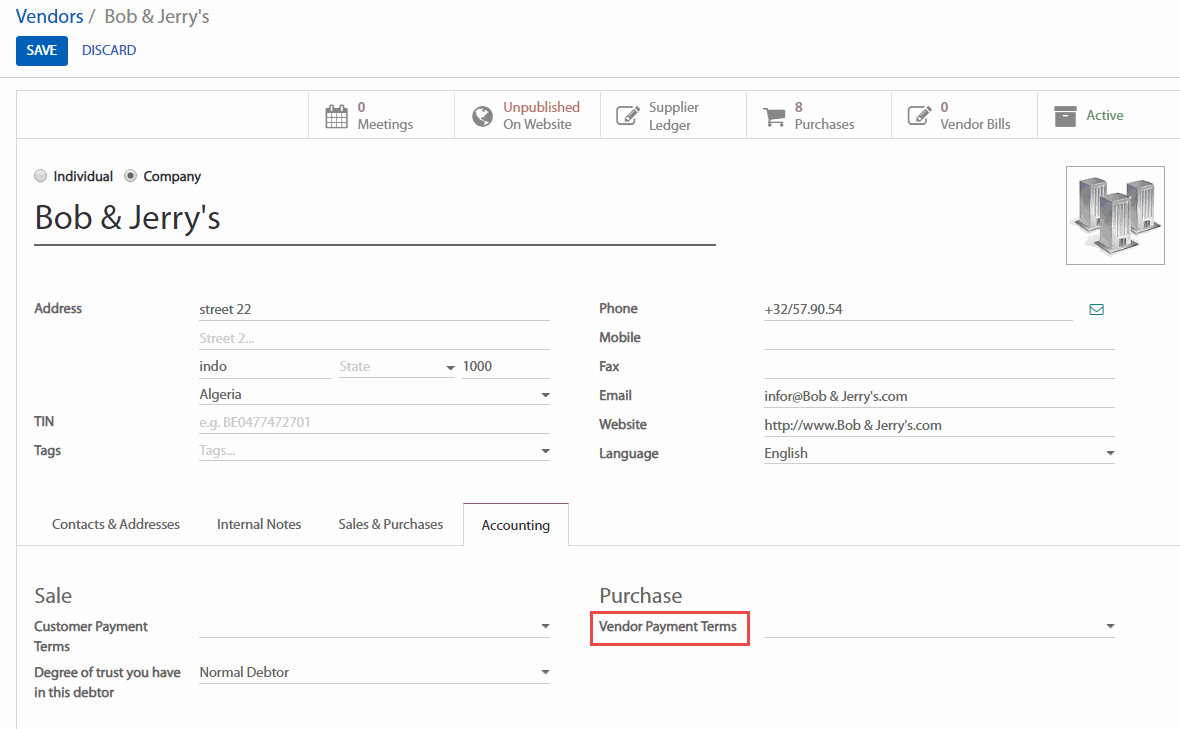Click the globe icon for website publishing
The image size is (1180, 729).
click(482, 116)
